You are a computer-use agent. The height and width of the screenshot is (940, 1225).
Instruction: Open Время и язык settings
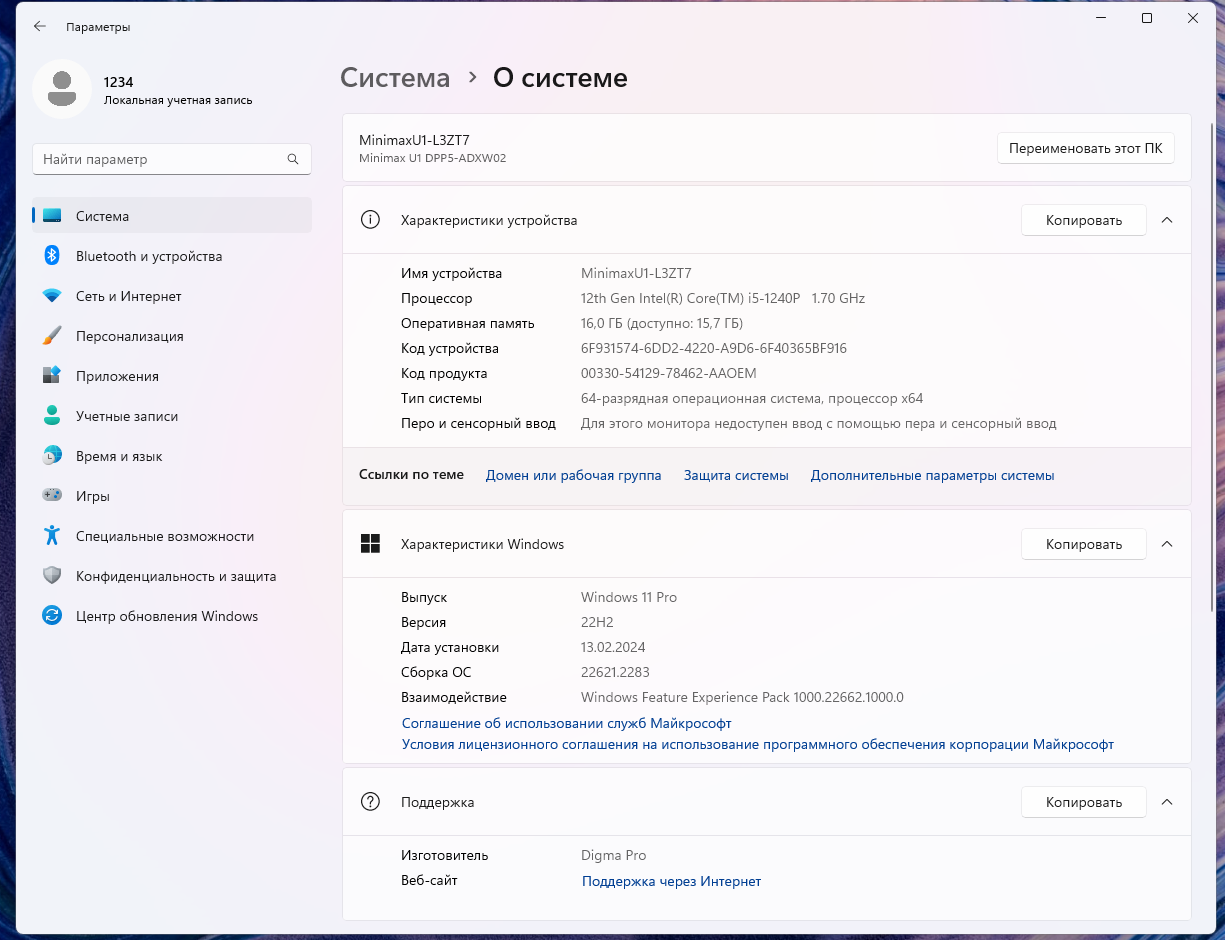(x=172, y=456)
